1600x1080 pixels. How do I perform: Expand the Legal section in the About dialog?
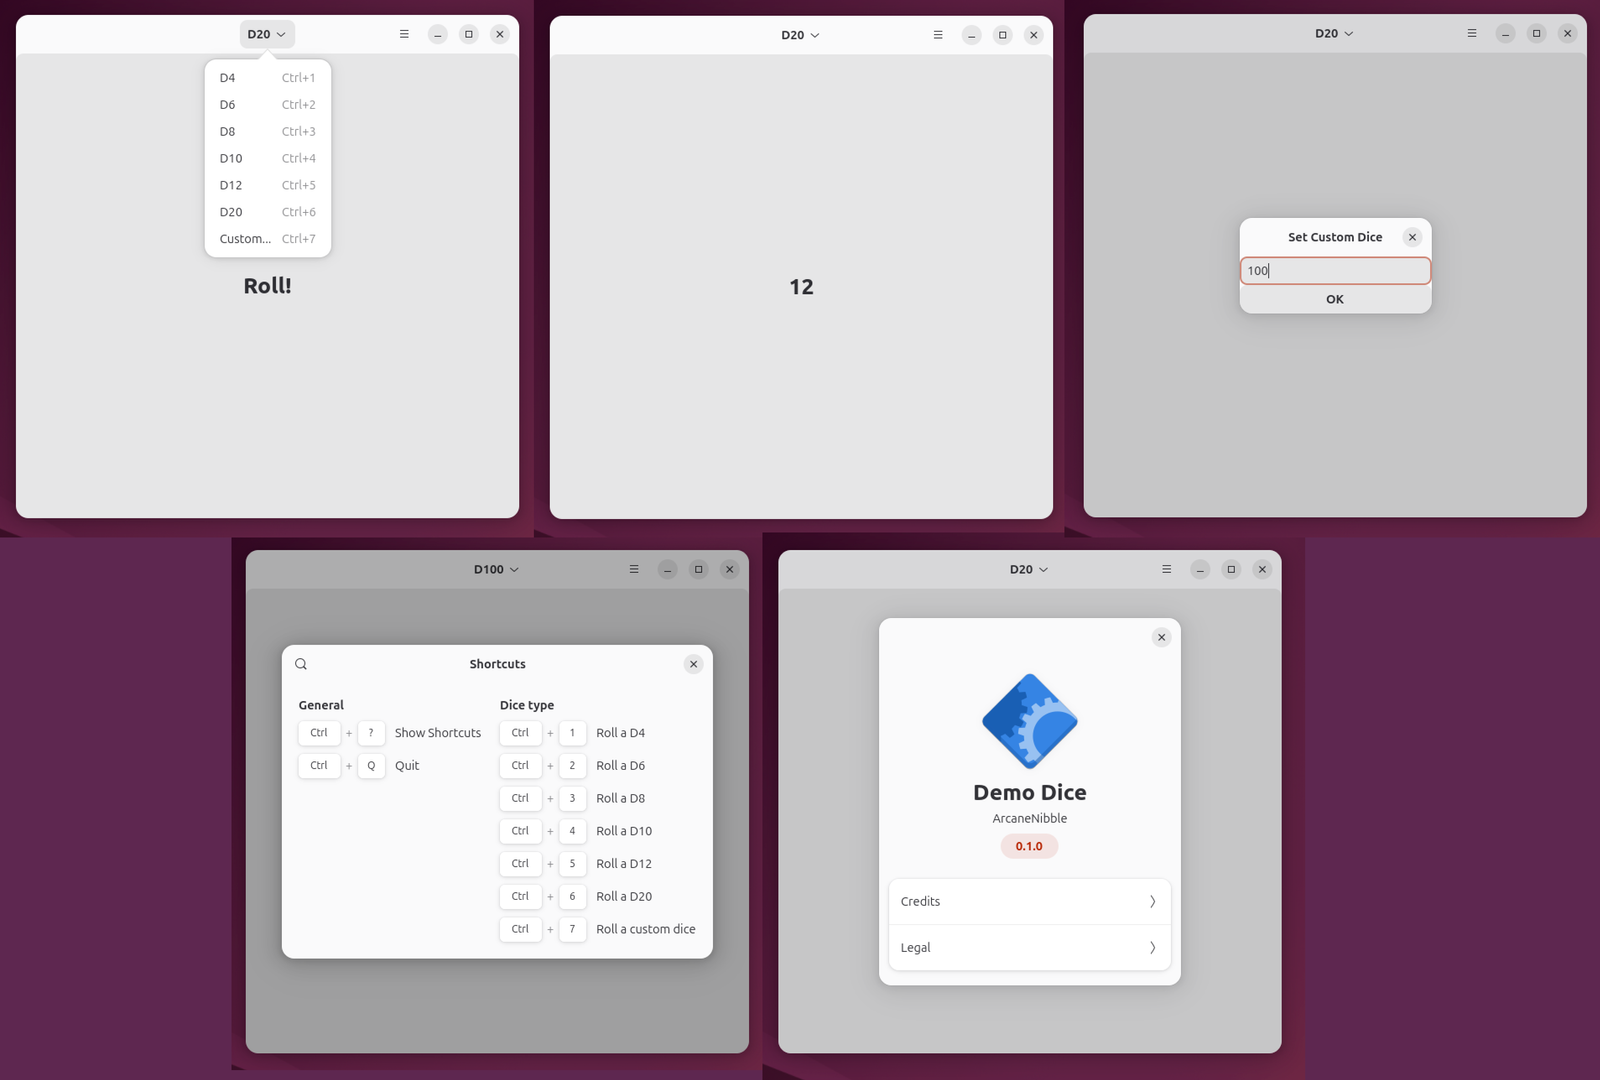(x=1029, y=947)
